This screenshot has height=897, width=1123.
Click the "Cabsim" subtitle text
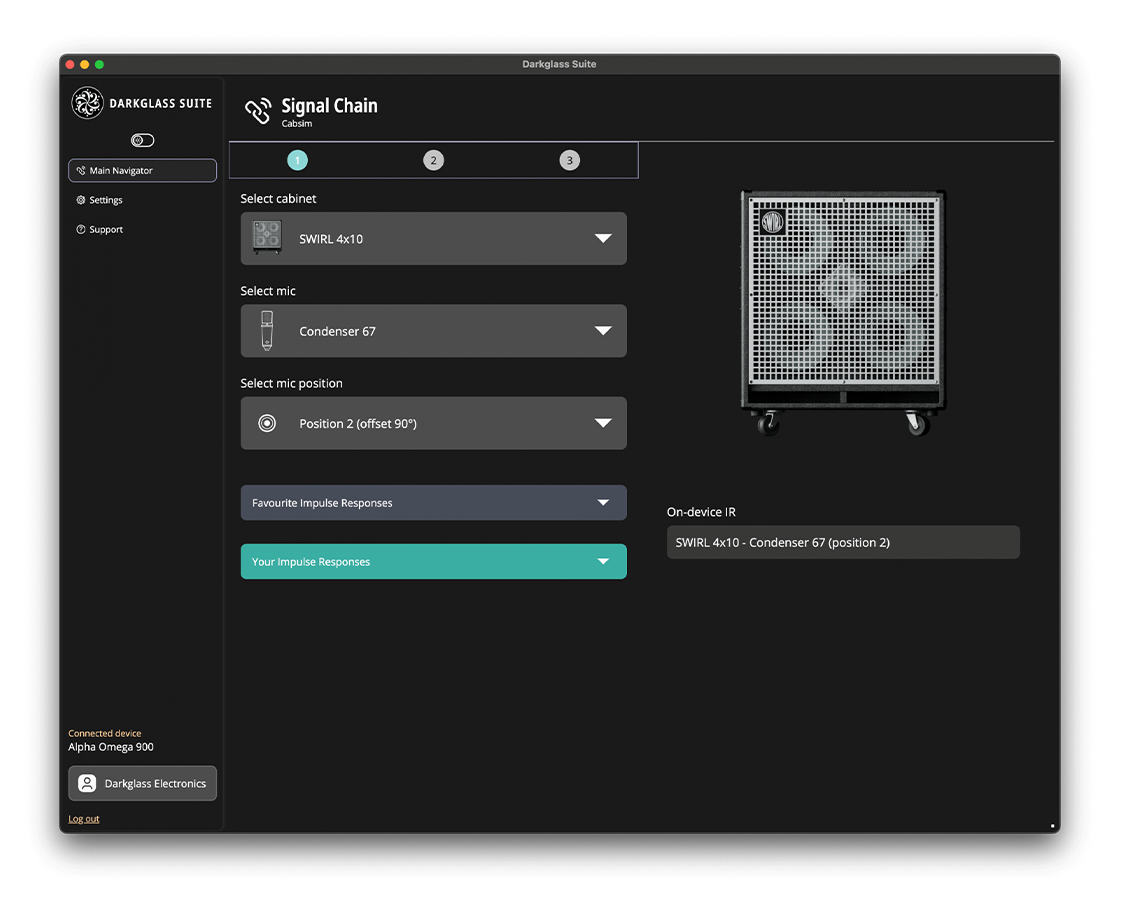(297, 124)
